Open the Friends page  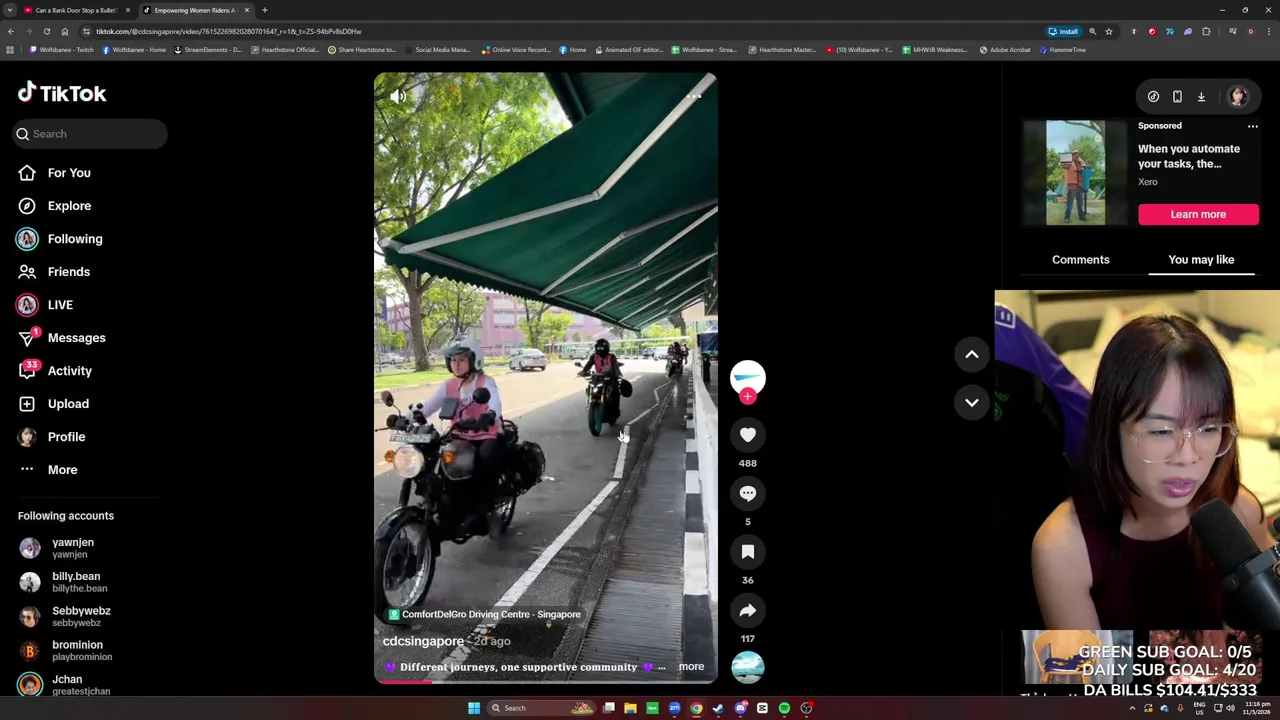pos(54,272)
